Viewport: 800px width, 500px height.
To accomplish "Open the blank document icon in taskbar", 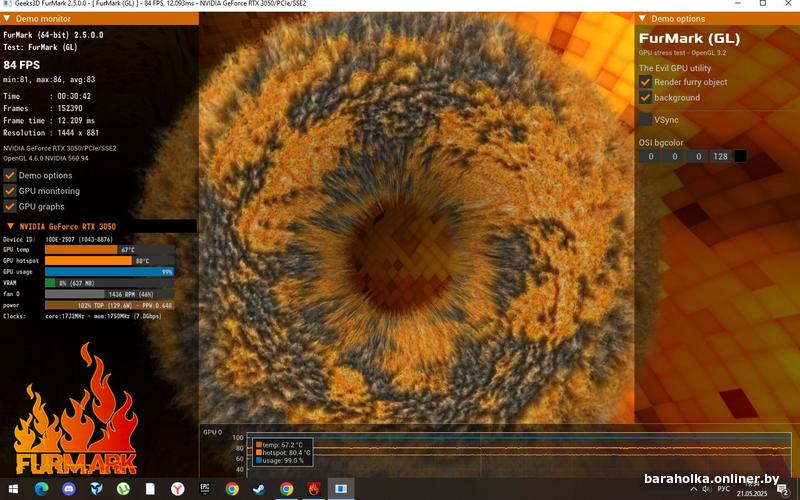I will tap(150, 489).
